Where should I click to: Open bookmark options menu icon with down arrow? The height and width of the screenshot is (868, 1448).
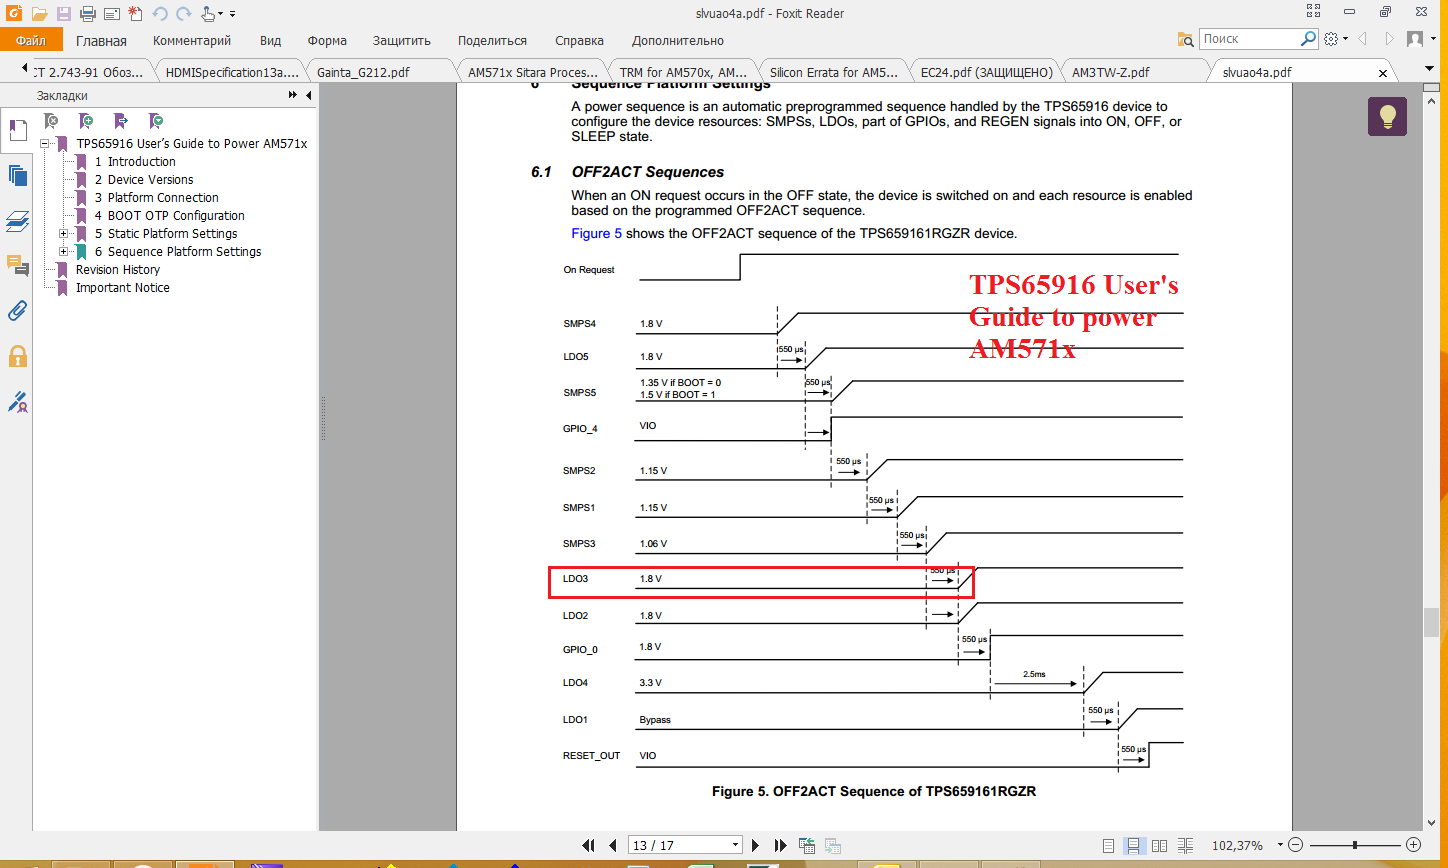tap(157, 121)
